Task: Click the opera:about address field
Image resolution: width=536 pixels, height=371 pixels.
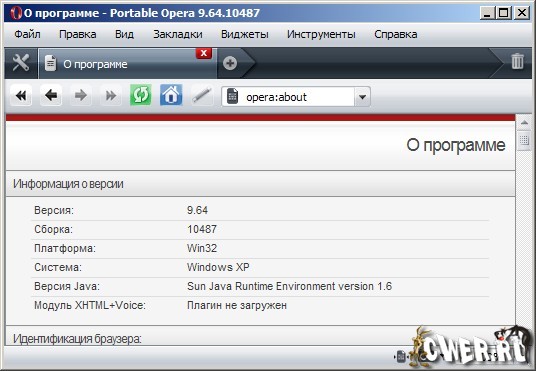Action: click(288, 97)
